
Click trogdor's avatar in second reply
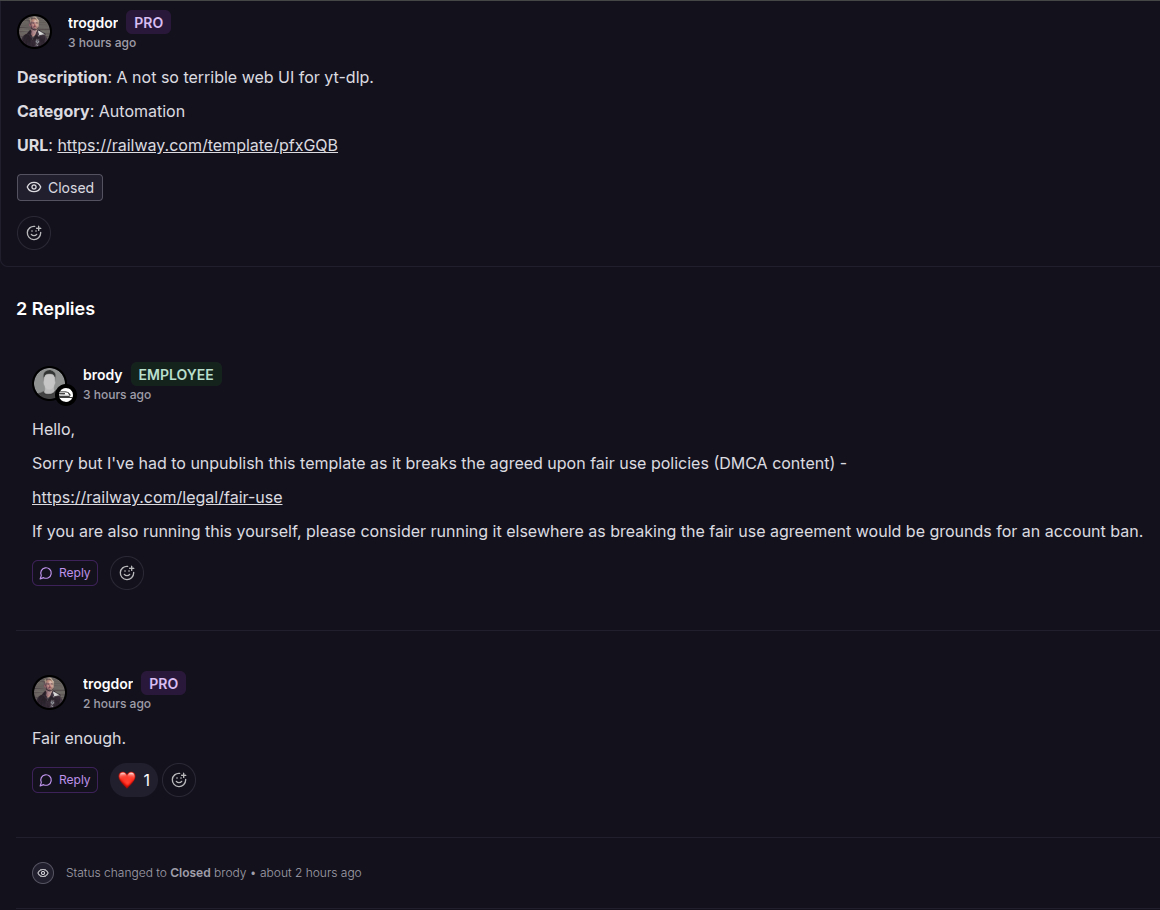(x=50, y=692)
